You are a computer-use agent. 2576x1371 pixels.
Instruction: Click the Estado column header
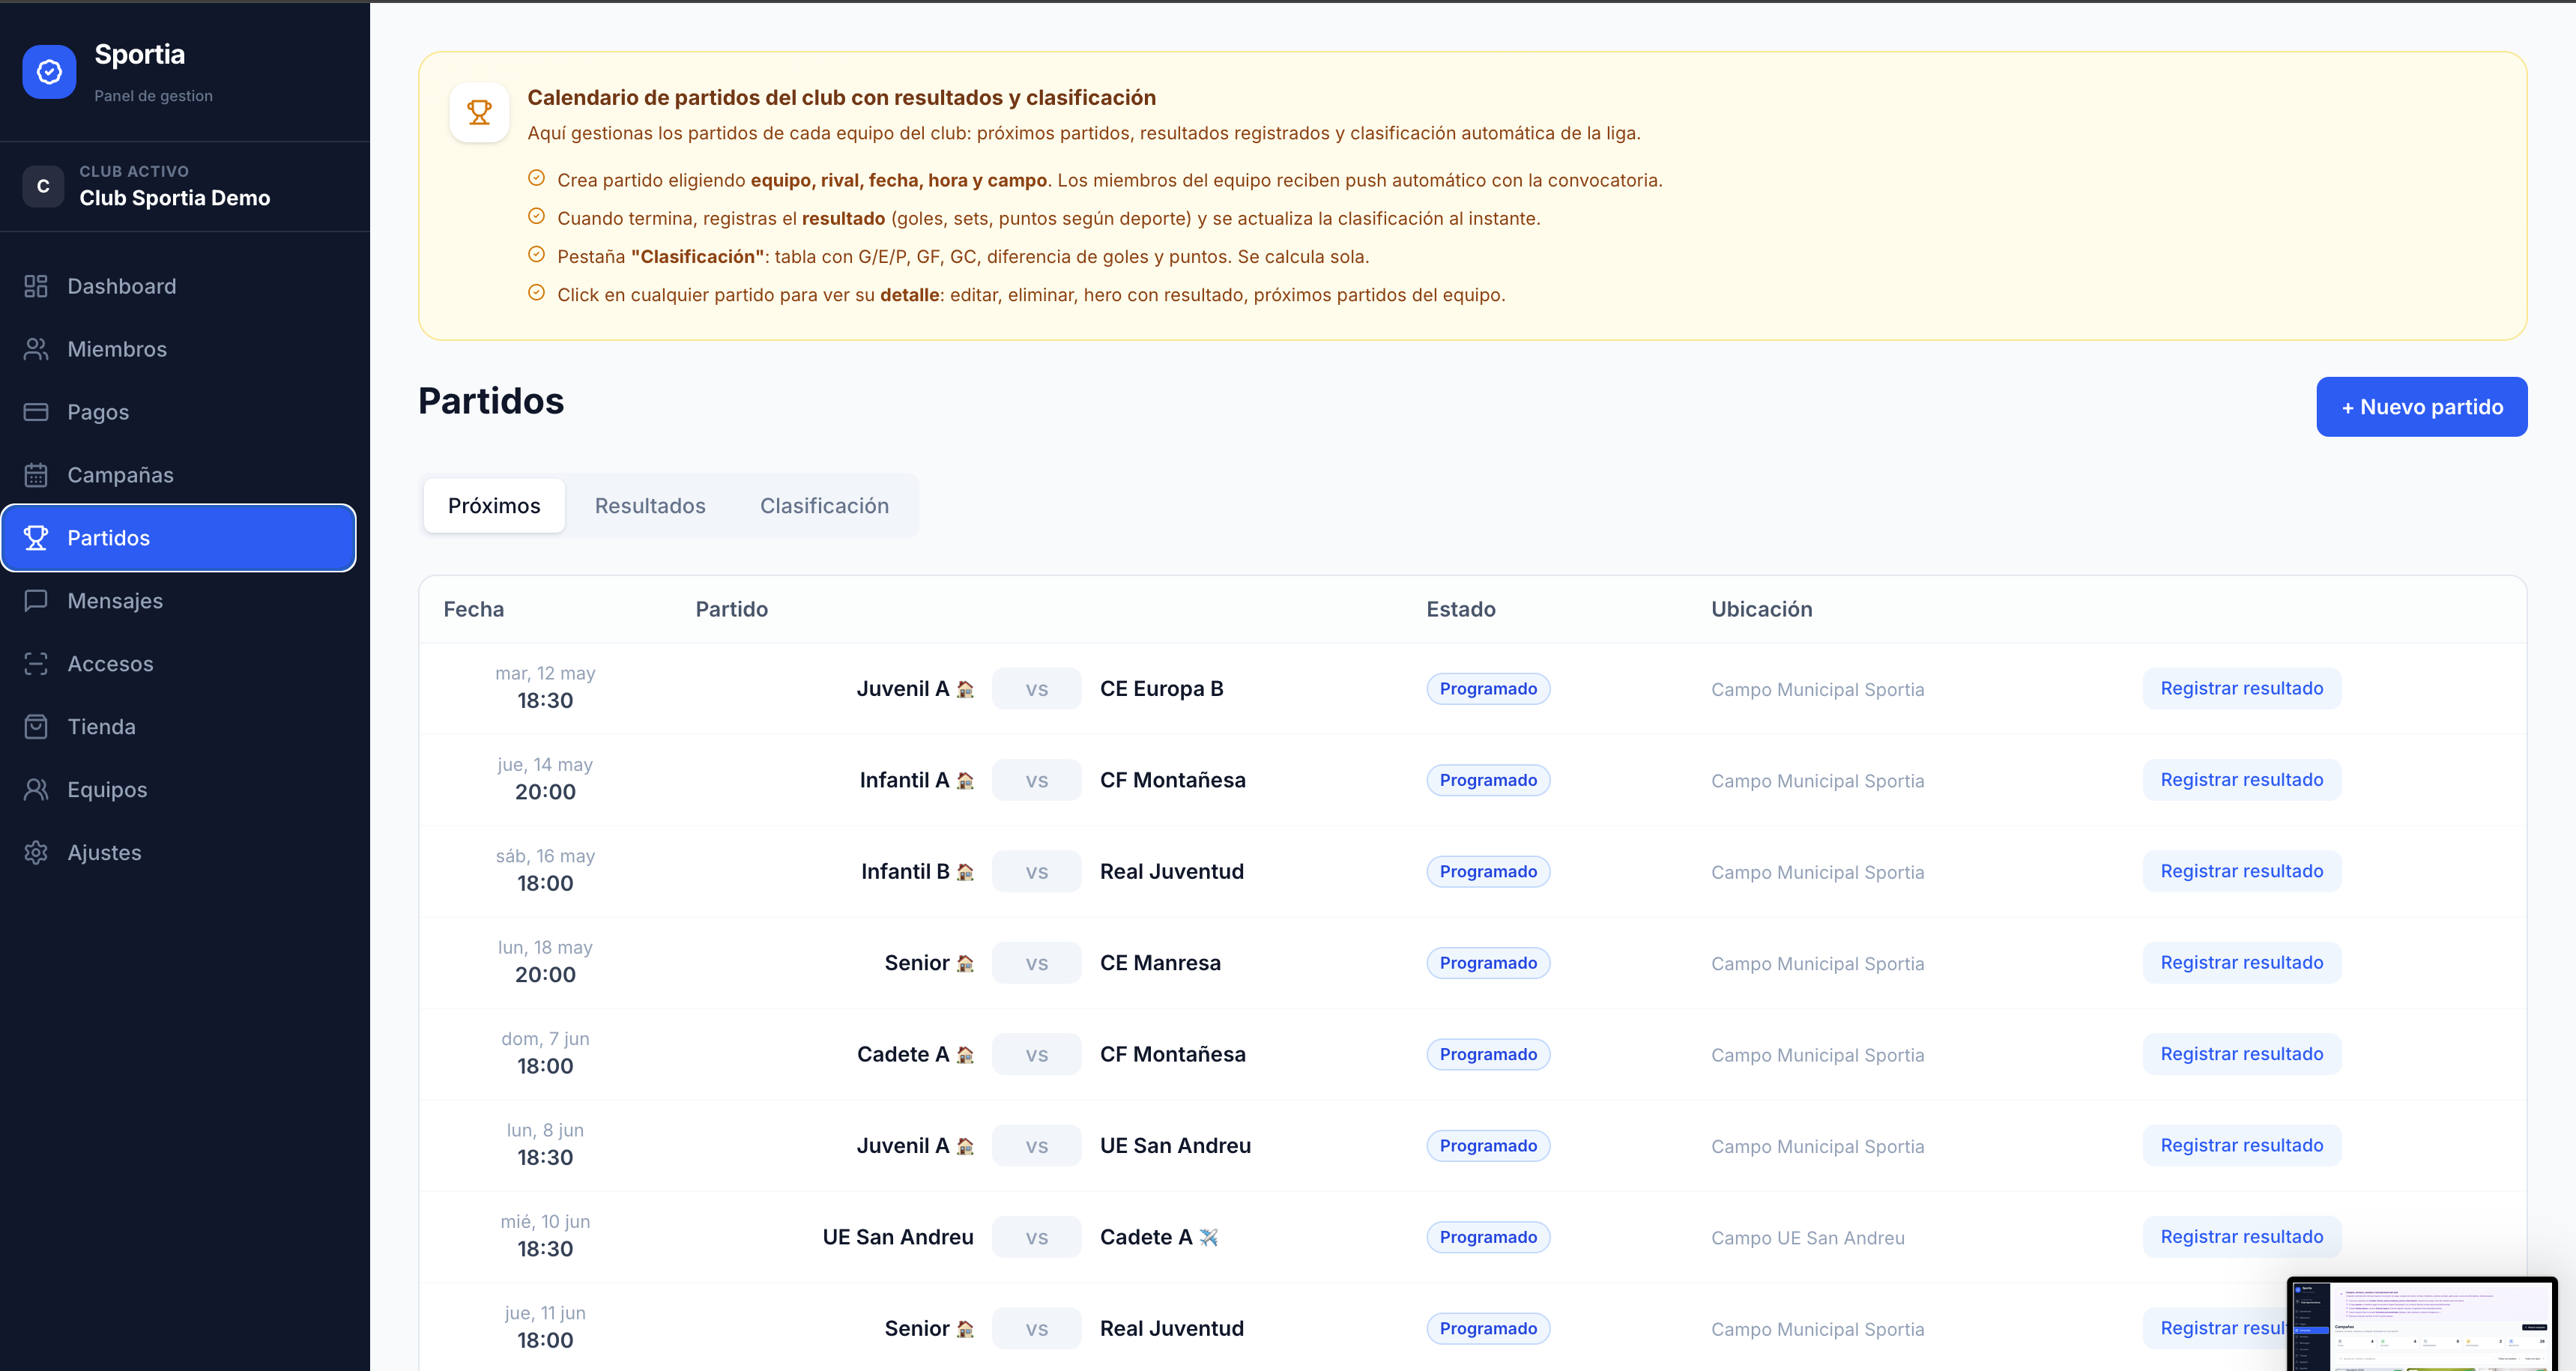1461,609
